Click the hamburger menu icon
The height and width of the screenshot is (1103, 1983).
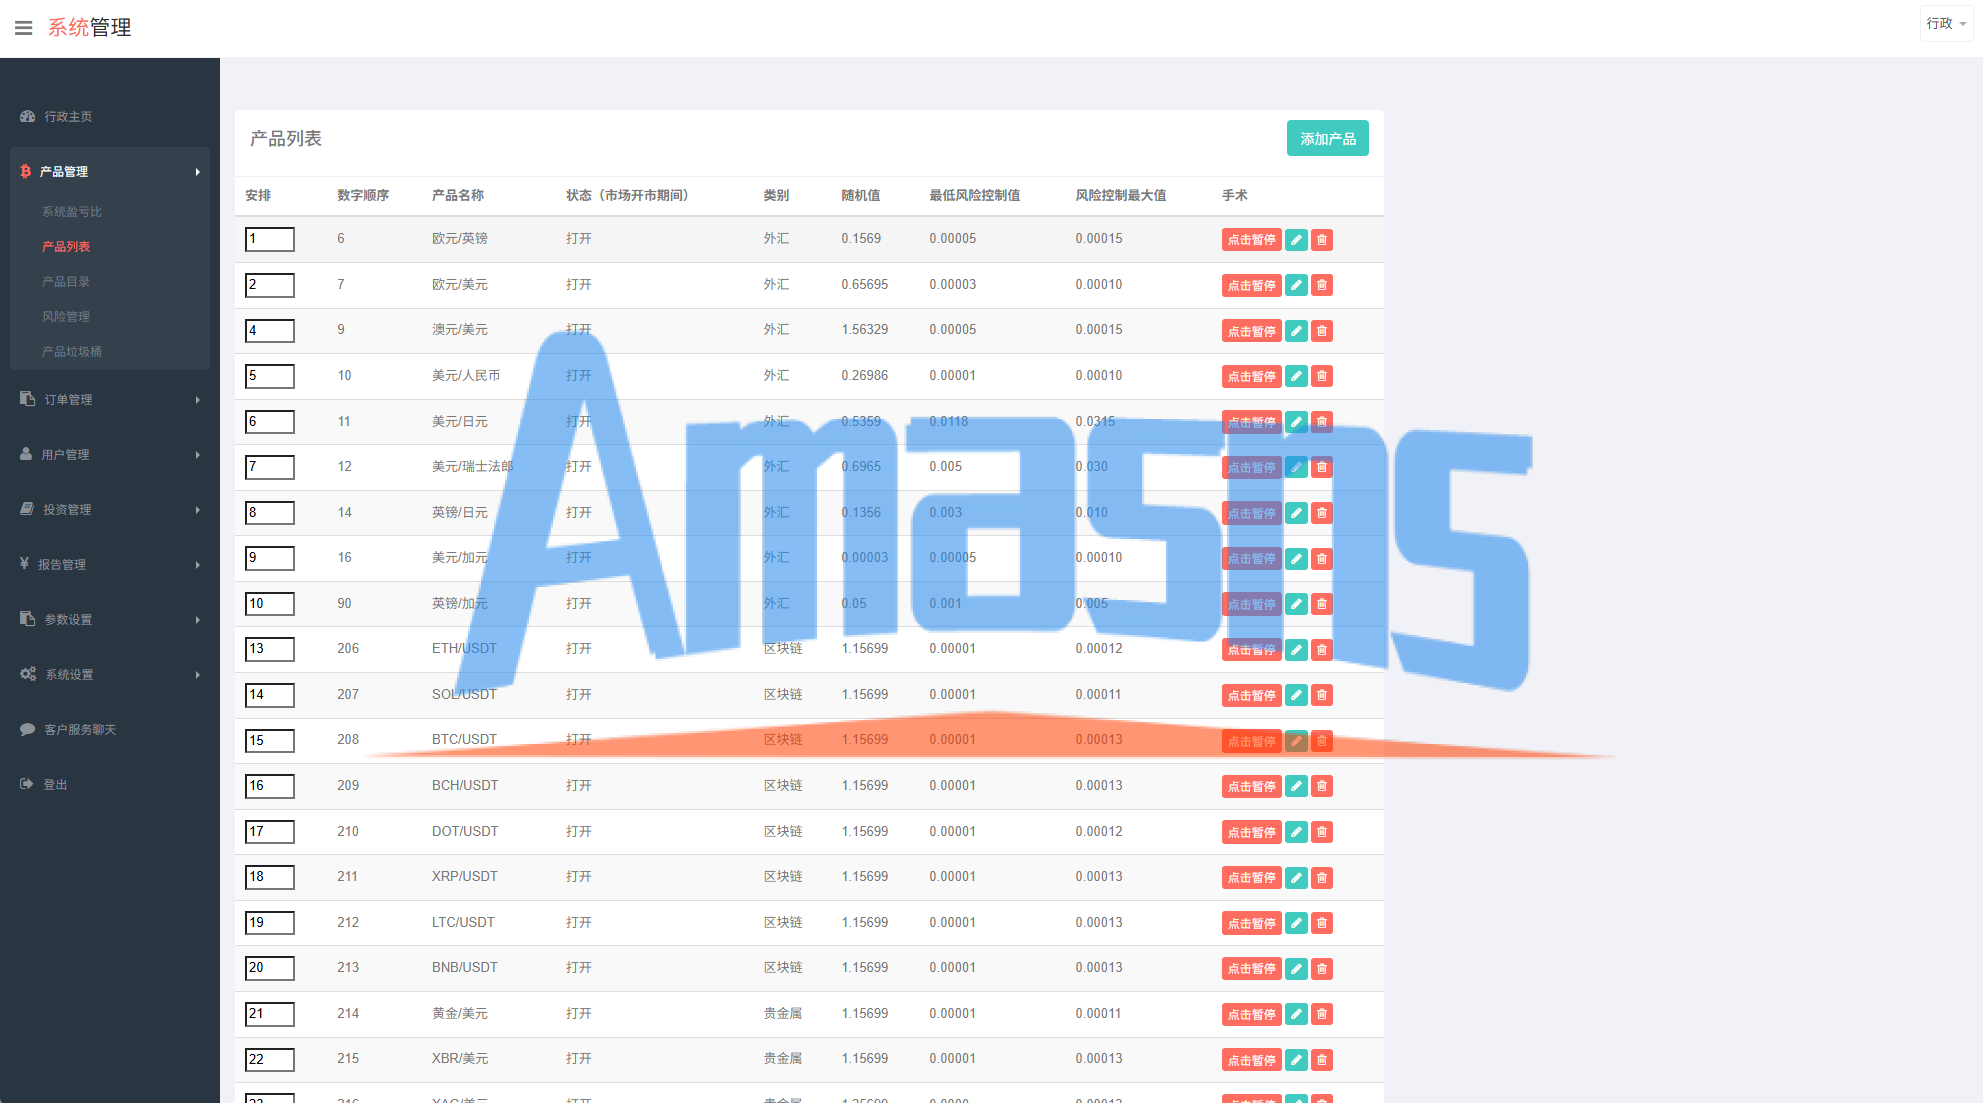click(x=23, y=28)
